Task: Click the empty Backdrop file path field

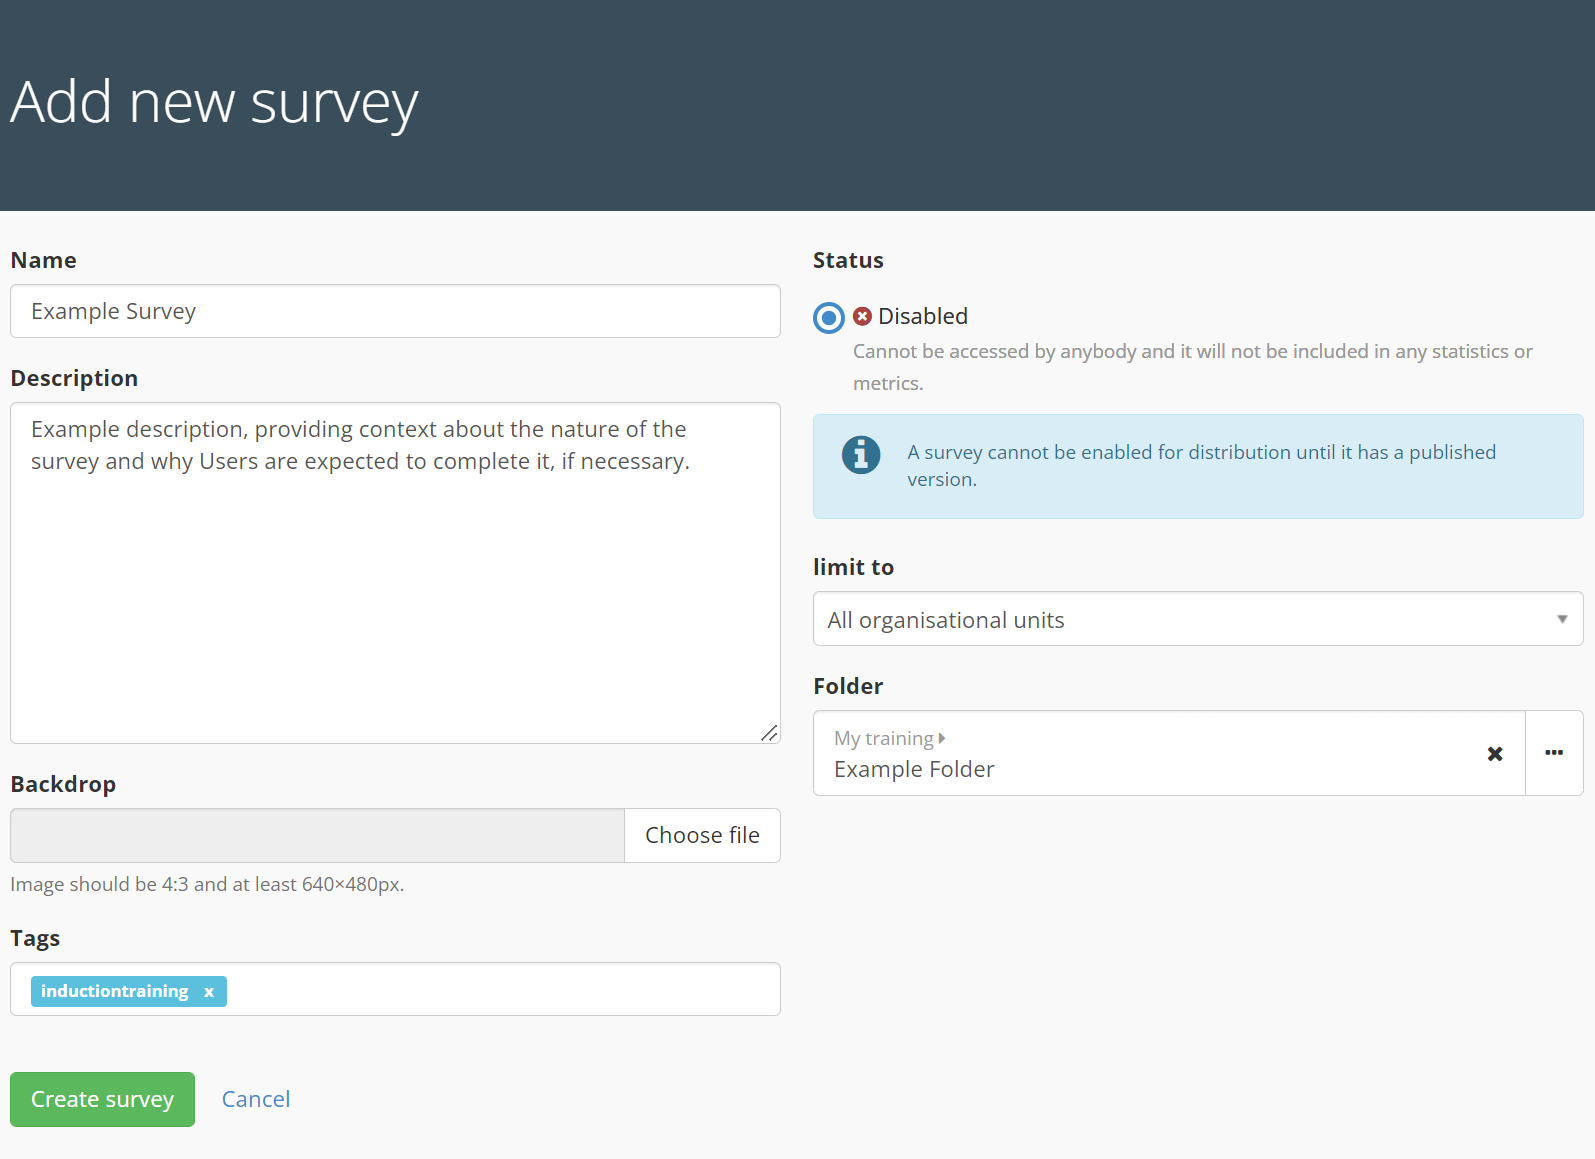Action: click(x=317, y=835)
